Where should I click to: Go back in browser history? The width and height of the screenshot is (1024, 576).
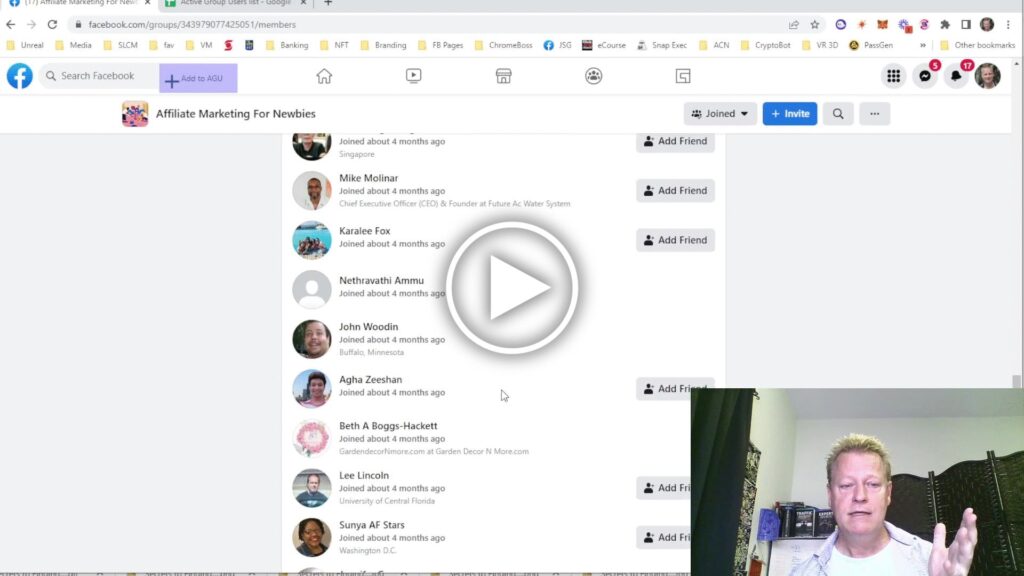10,25
